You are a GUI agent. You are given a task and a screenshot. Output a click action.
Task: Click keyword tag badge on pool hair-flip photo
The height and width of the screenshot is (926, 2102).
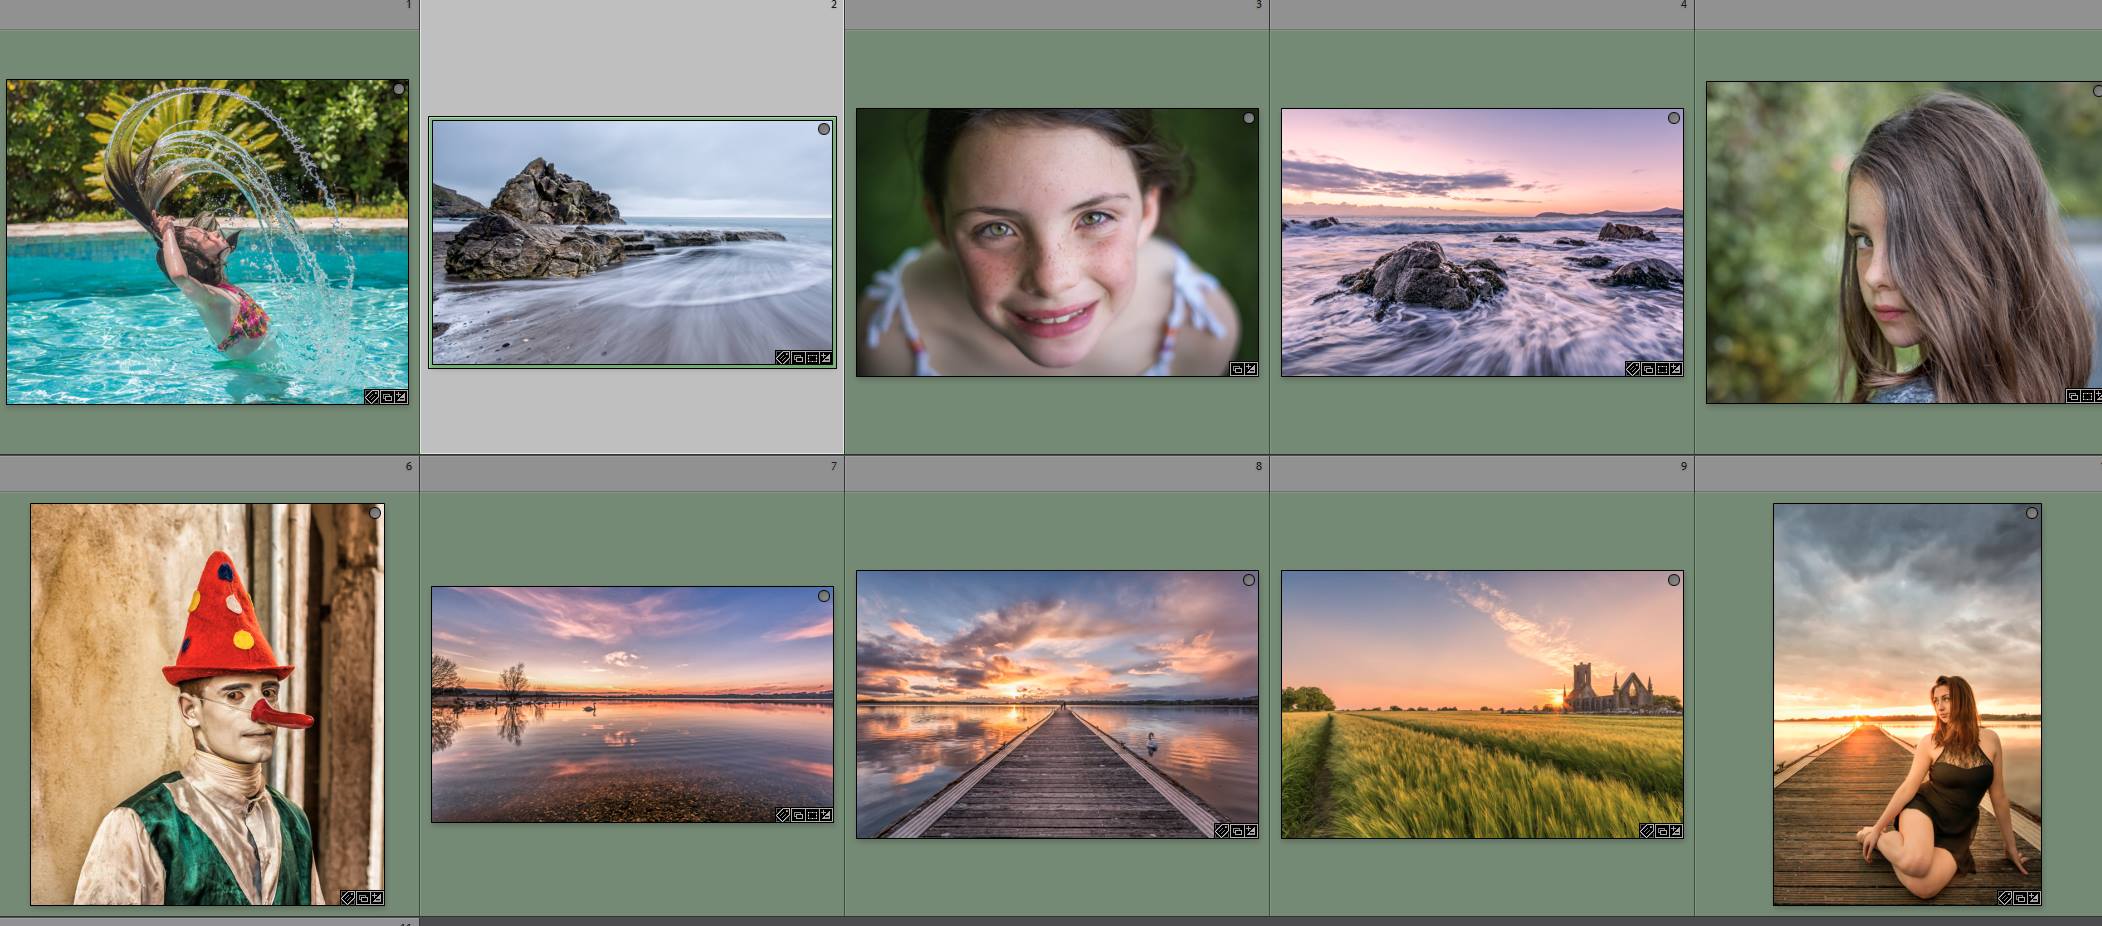pos(372,397)
